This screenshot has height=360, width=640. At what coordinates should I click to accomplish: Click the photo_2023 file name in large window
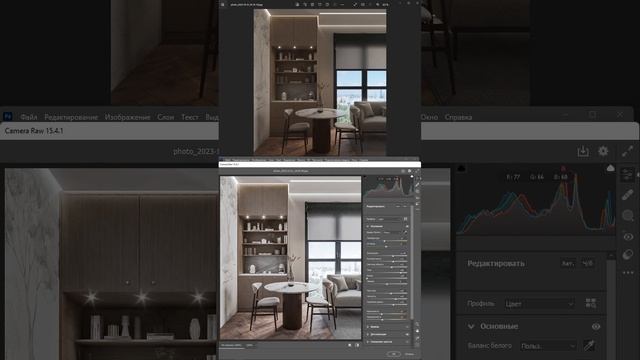pyautogui.click(x=196, y=151)
